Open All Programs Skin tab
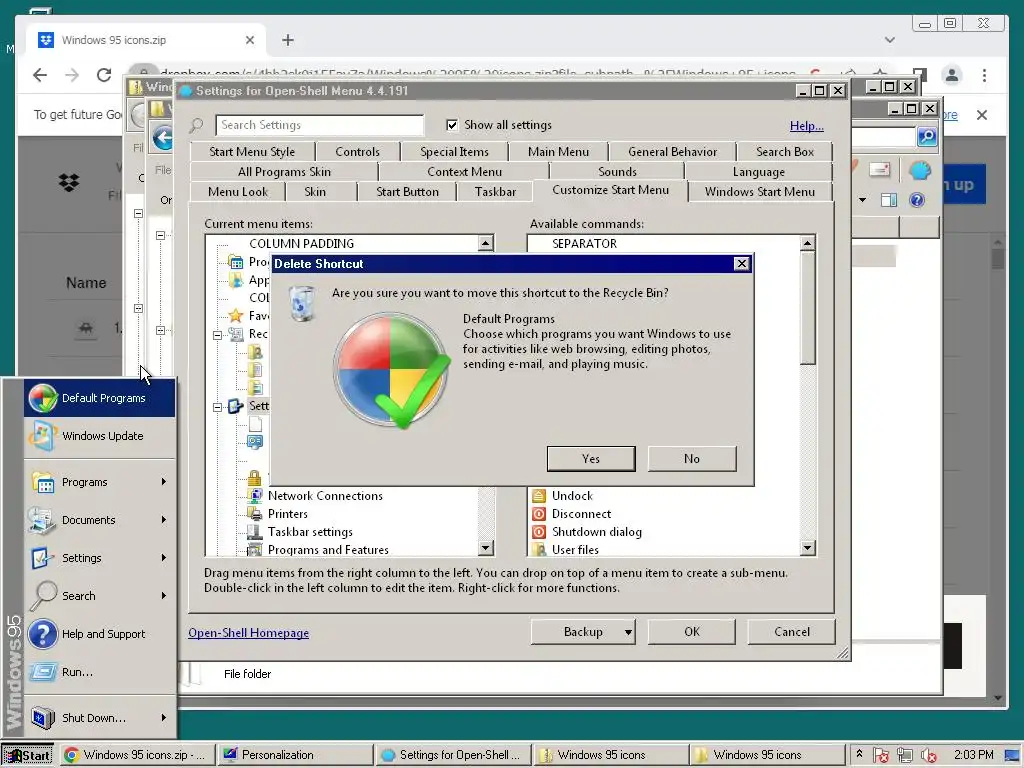 (x=284, y=172)
